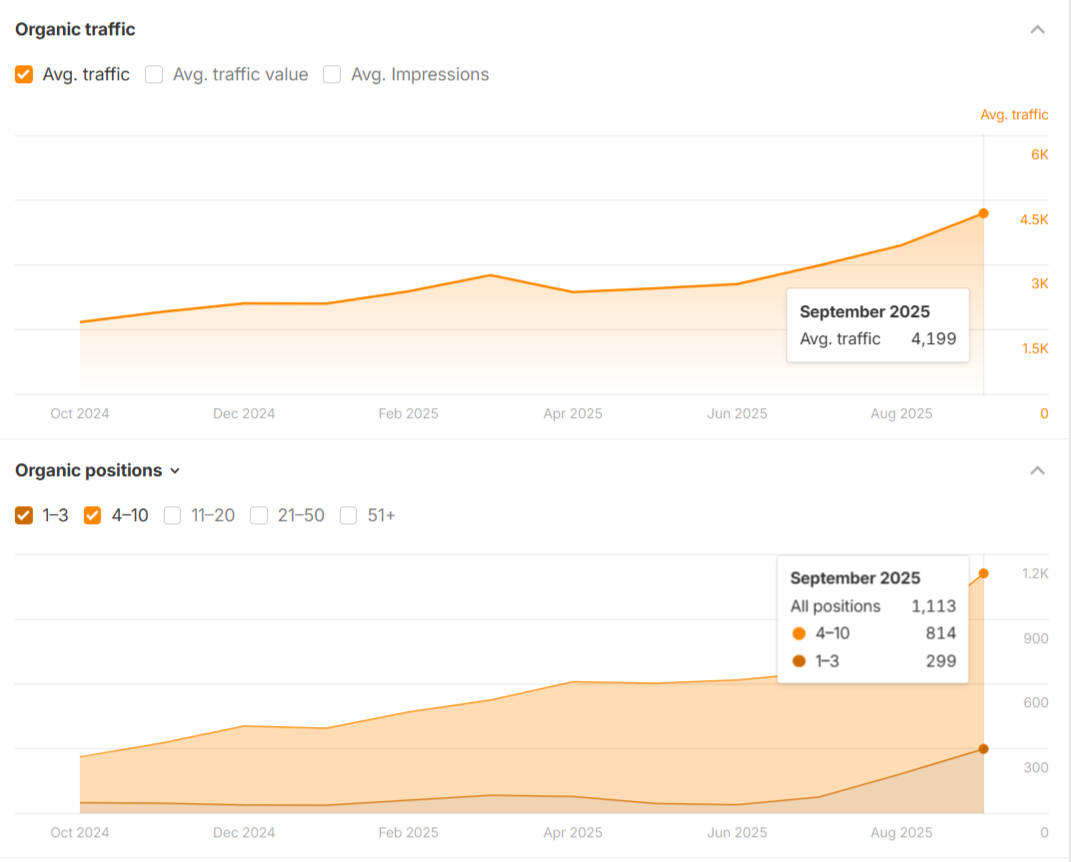
Task: Click Dec 2024 label on positions chart
Action: tap(244, 833)
